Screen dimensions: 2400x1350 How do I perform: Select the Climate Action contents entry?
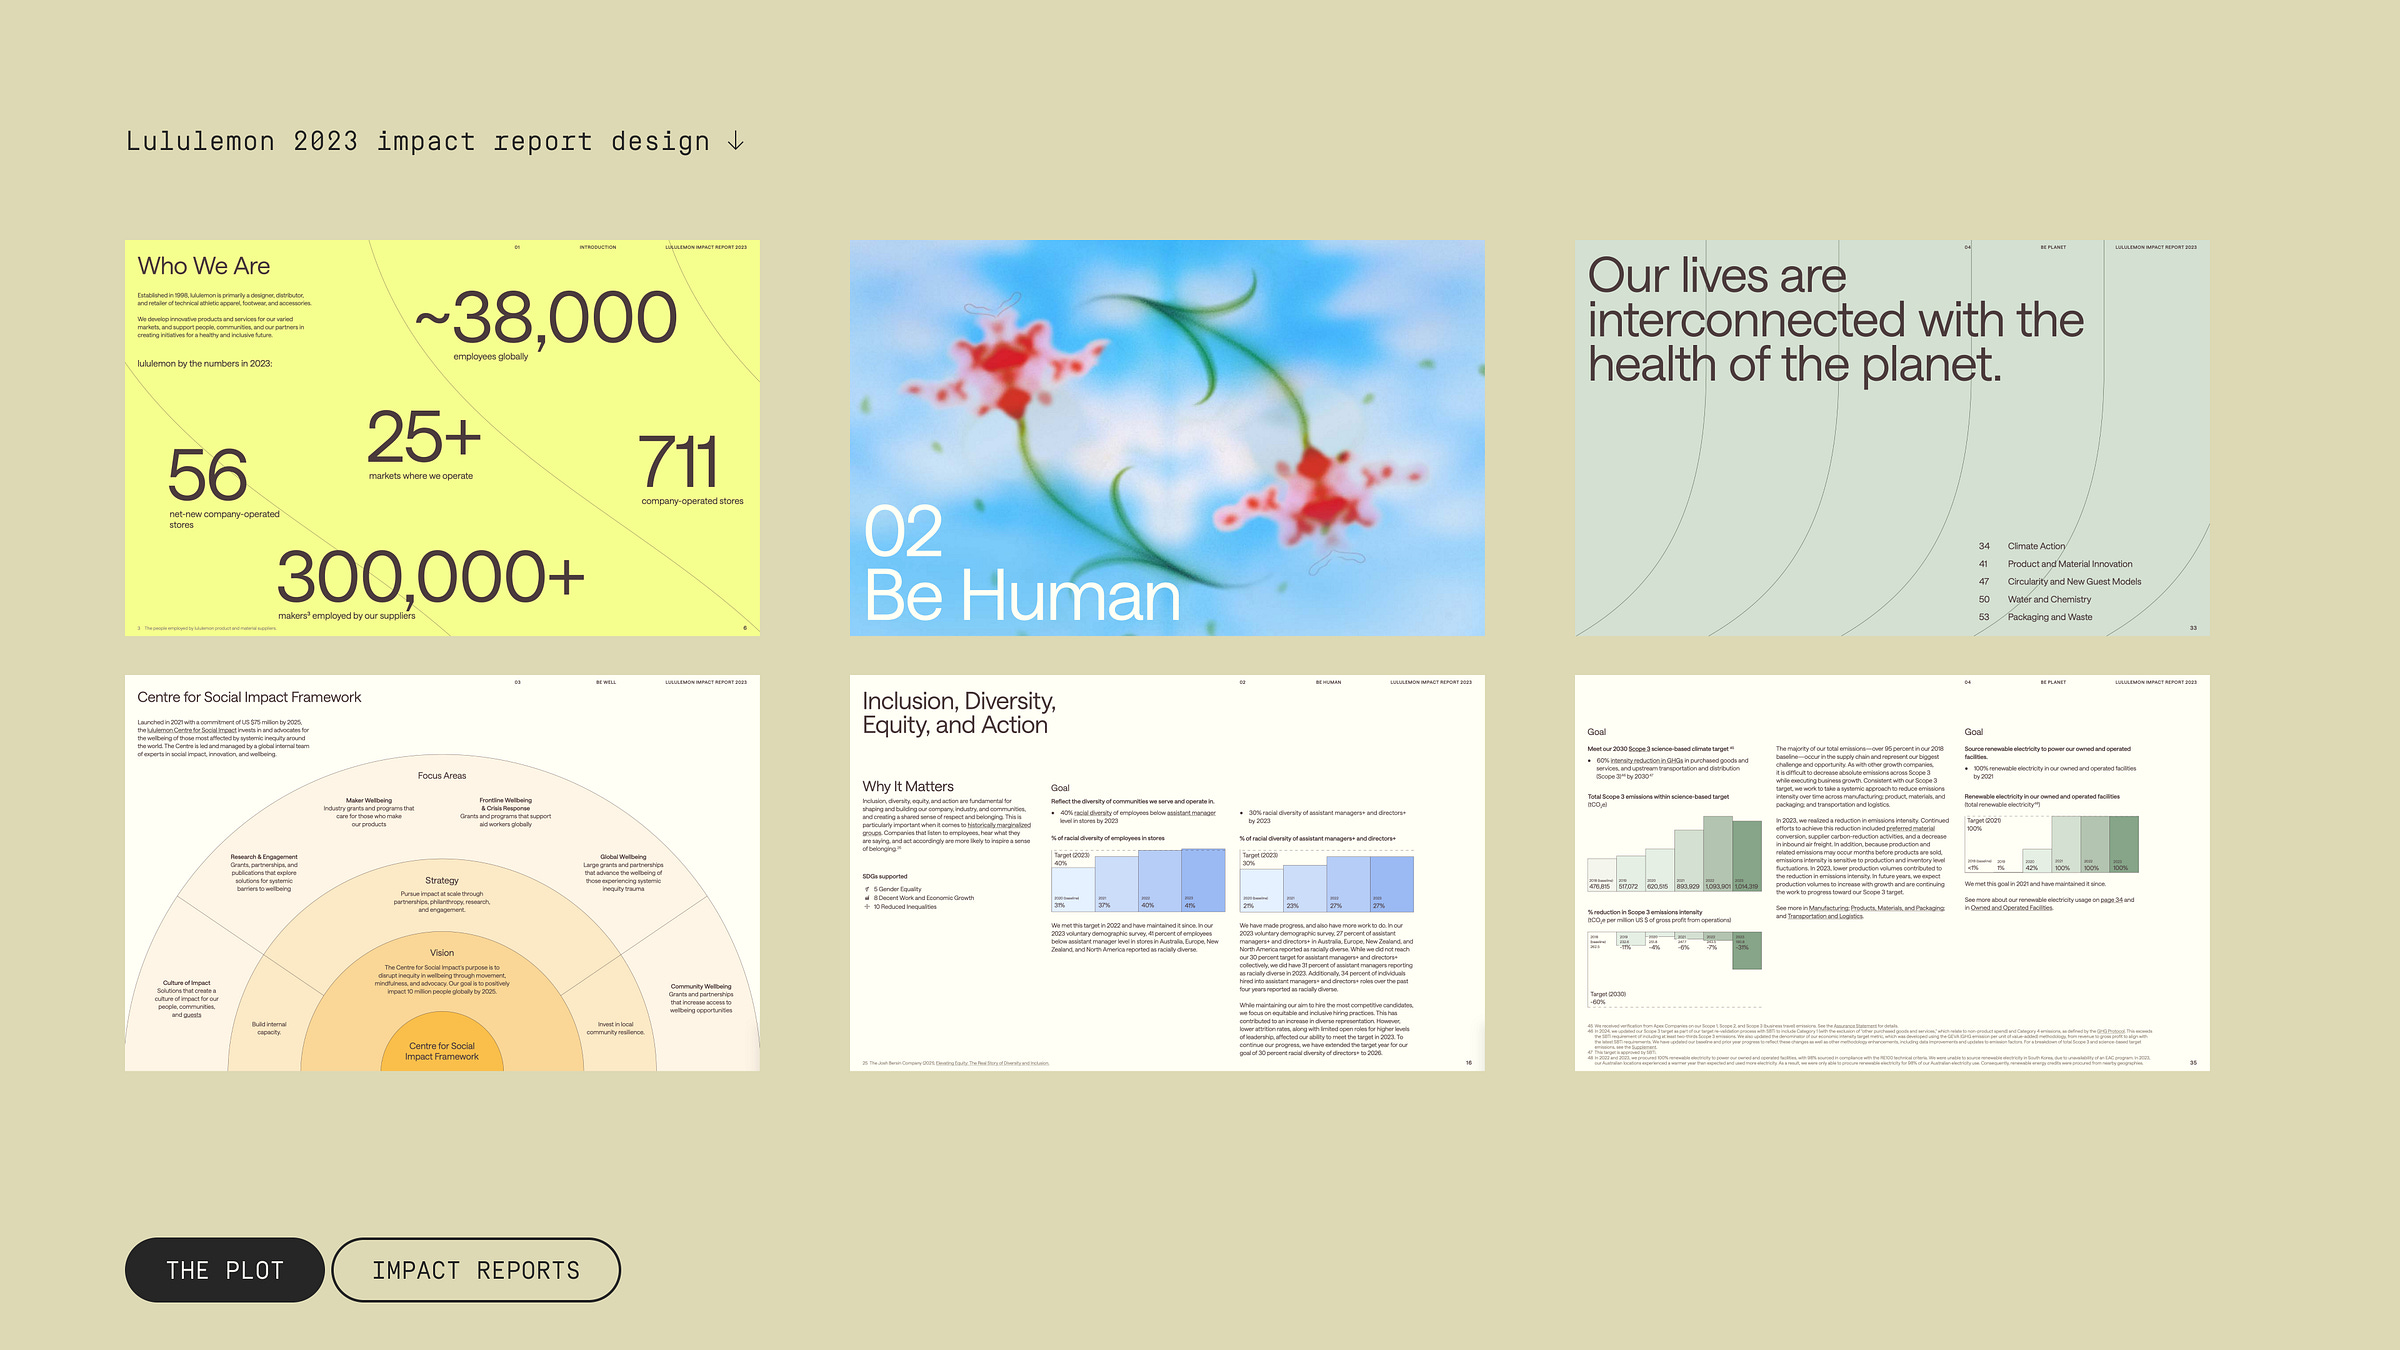point(2035,546)
